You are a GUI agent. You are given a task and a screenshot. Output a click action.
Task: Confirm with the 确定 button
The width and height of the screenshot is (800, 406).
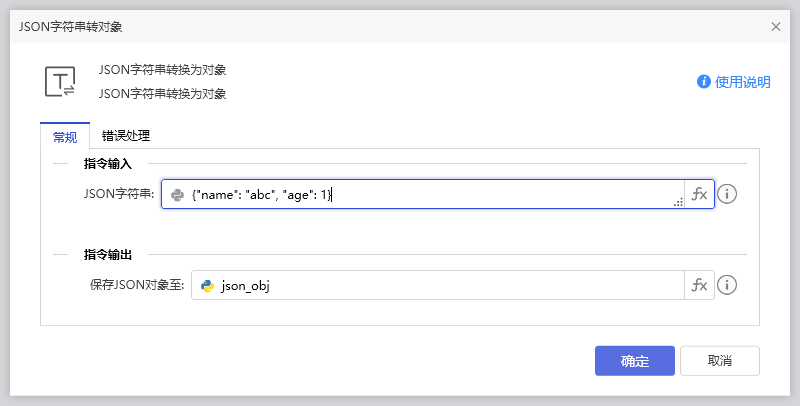click(634, 361)
